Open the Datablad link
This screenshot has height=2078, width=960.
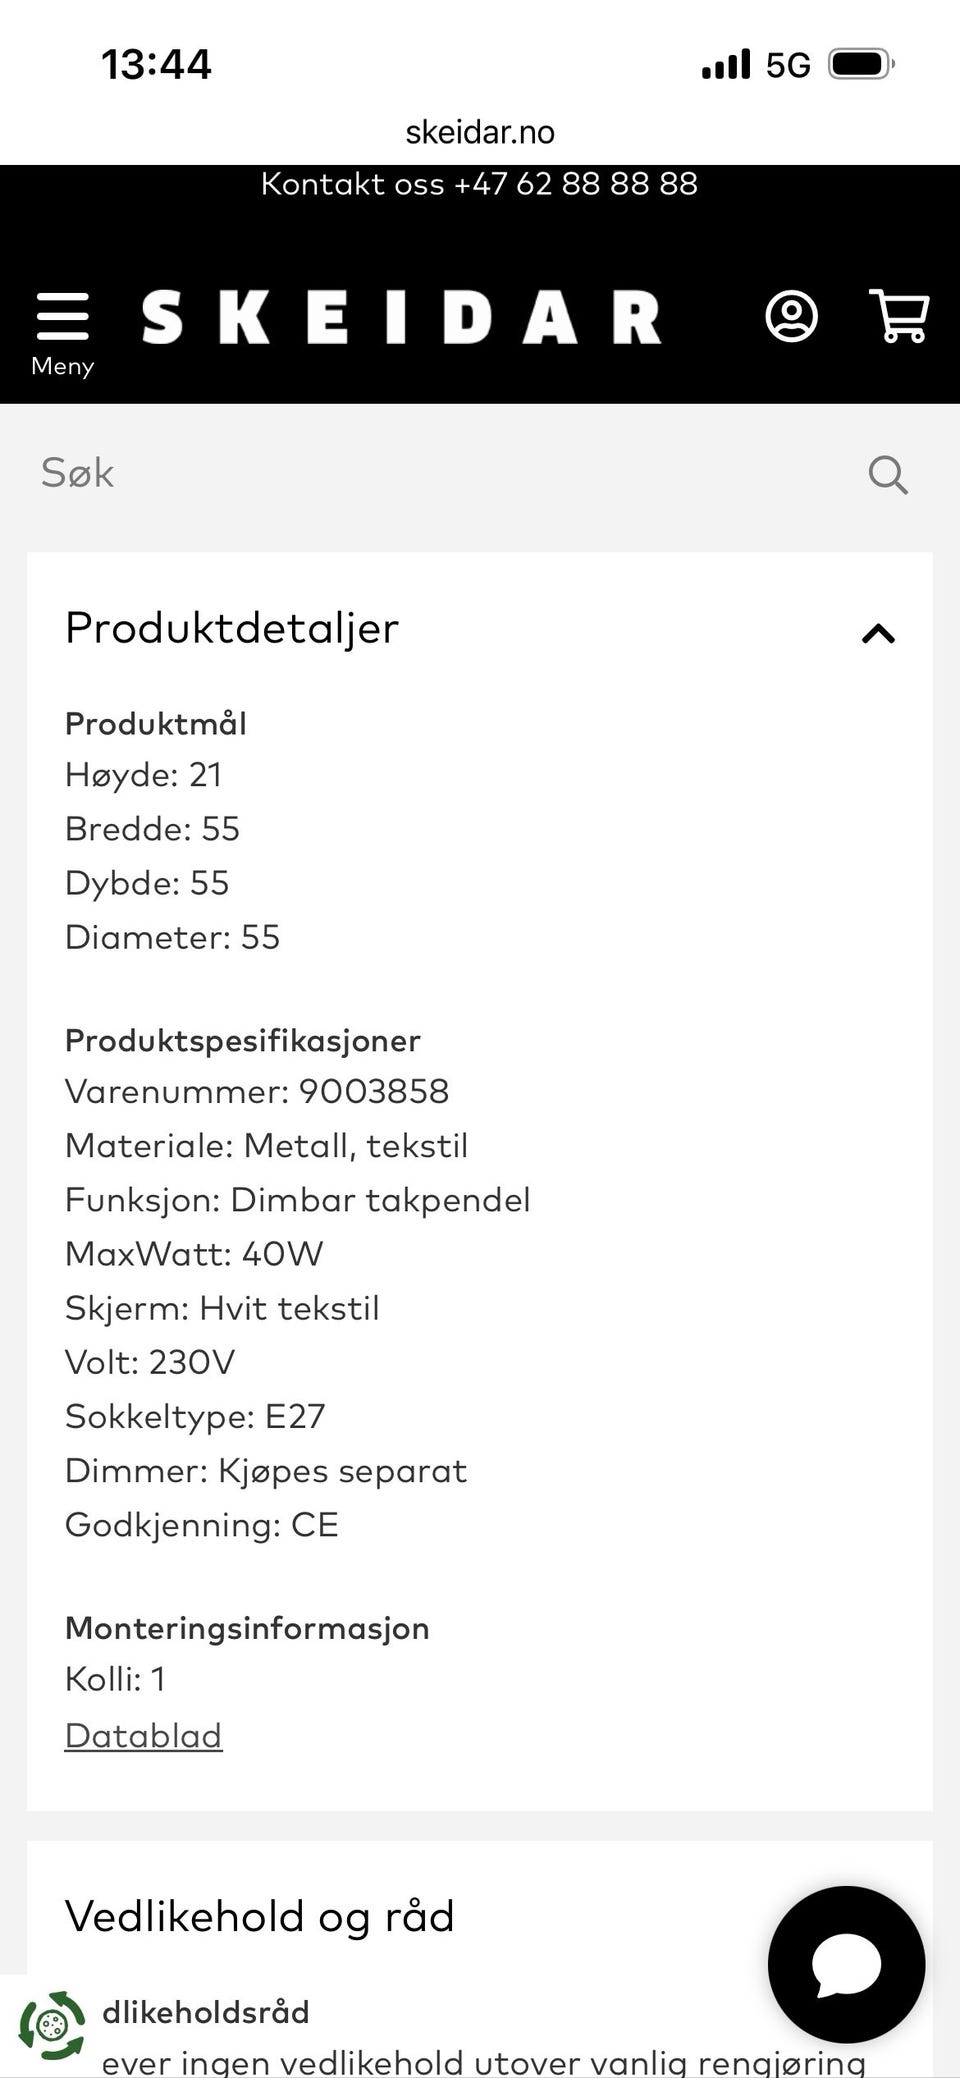tap(143, 1735)
